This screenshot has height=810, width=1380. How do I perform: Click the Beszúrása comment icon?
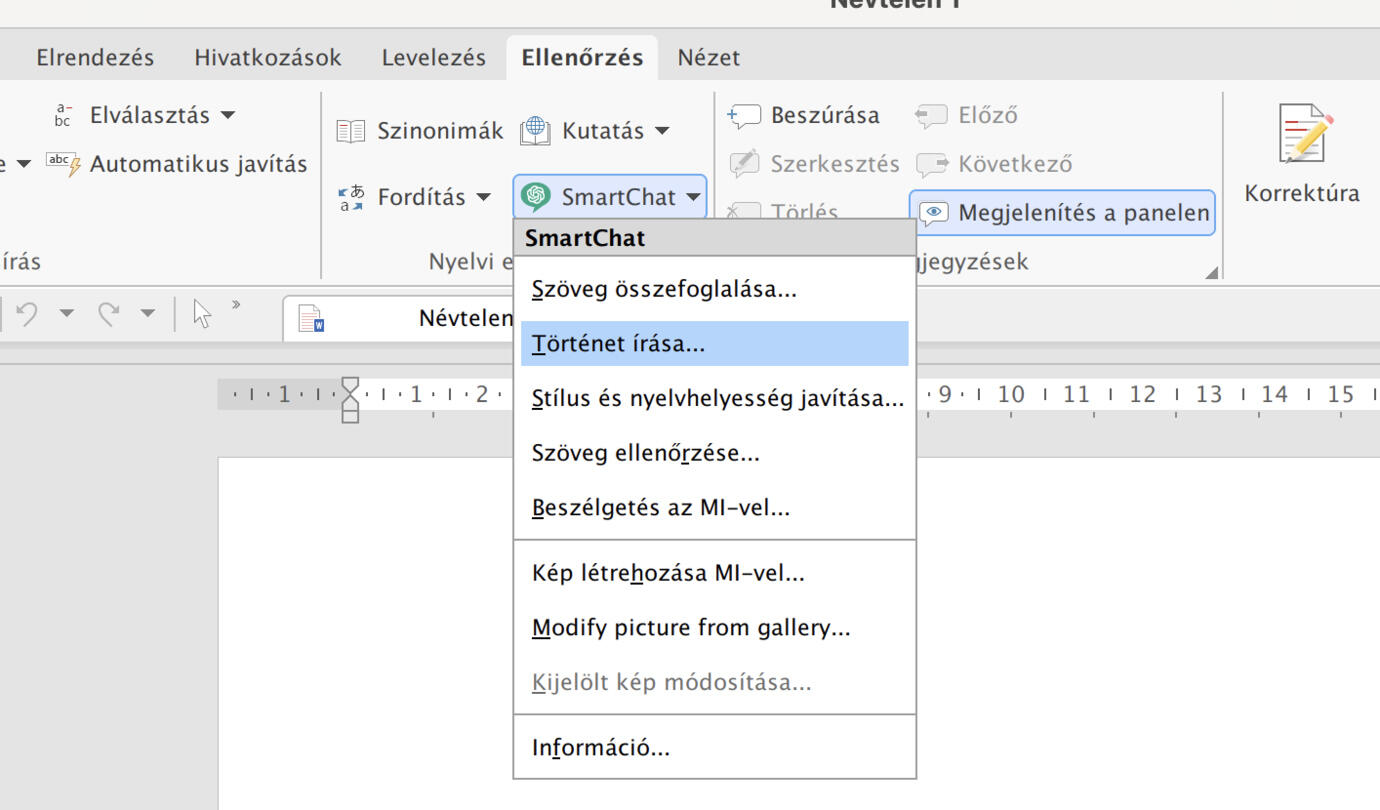(744, 116)
